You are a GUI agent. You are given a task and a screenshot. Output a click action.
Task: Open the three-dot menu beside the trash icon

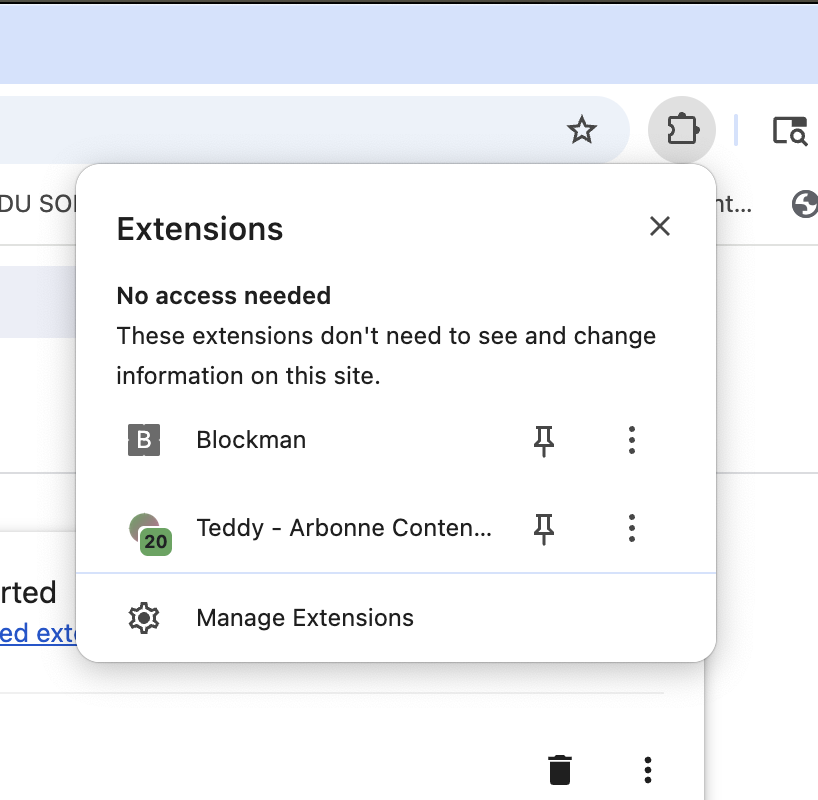coord(648,770)
